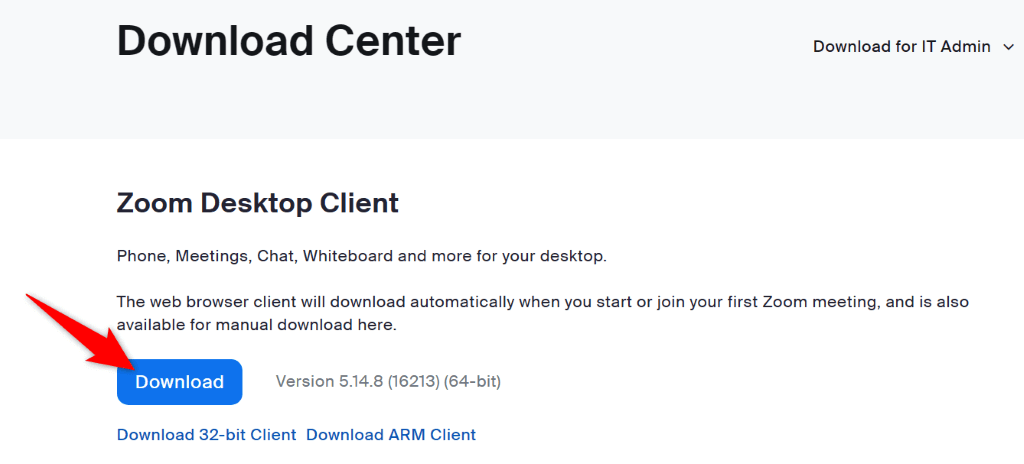The height and width of the screenshot is (464, 1024).
Task: Expand the chevron beside IT Admin
Action: pyautogui.click(x=1007, y=47)
